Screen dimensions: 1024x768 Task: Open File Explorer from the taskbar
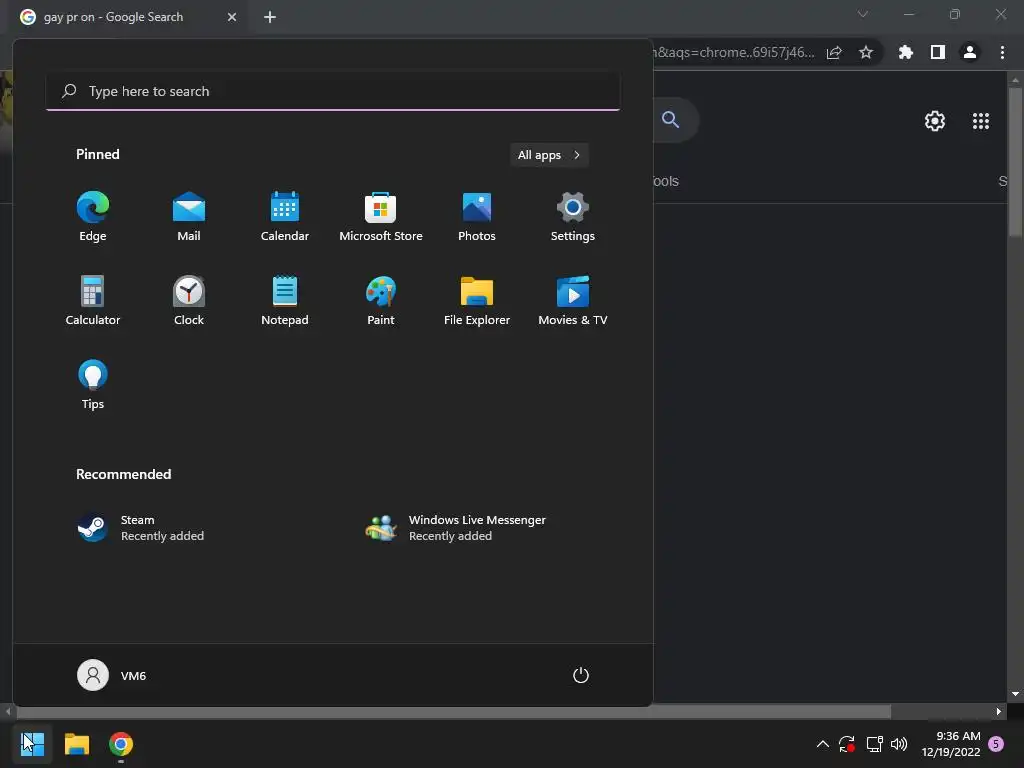pos(76,744)
